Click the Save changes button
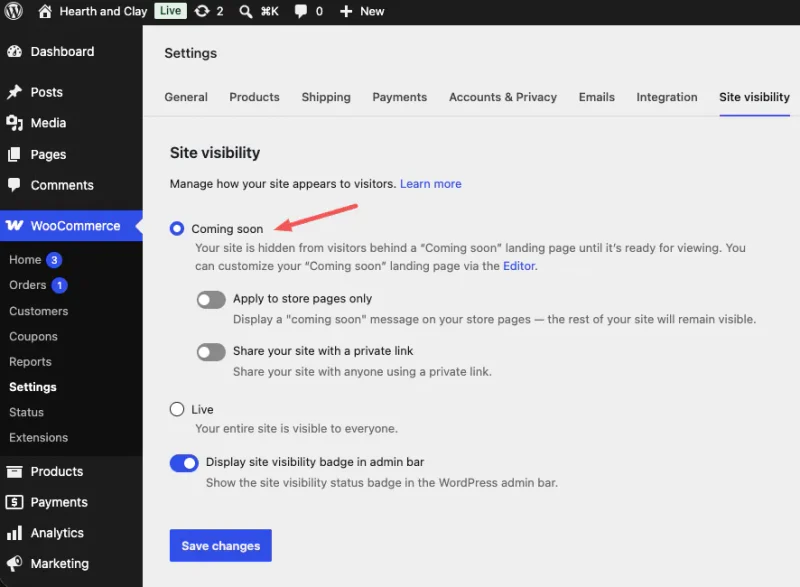The image size is (800, 587). (220, 545)
